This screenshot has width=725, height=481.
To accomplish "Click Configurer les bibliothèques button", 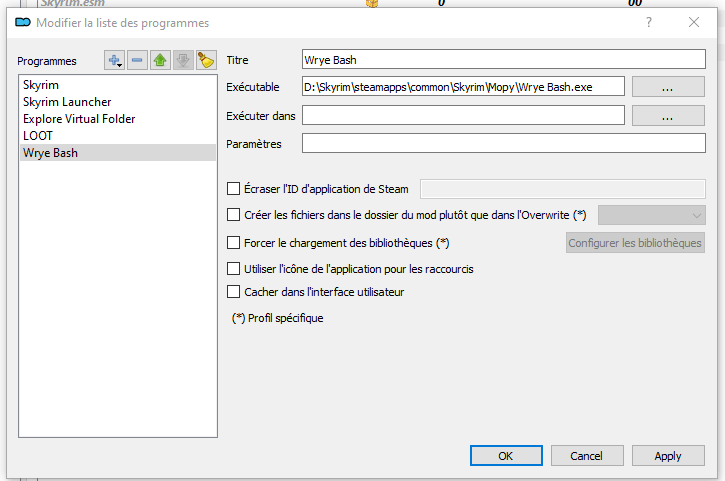I will (635, 243).
